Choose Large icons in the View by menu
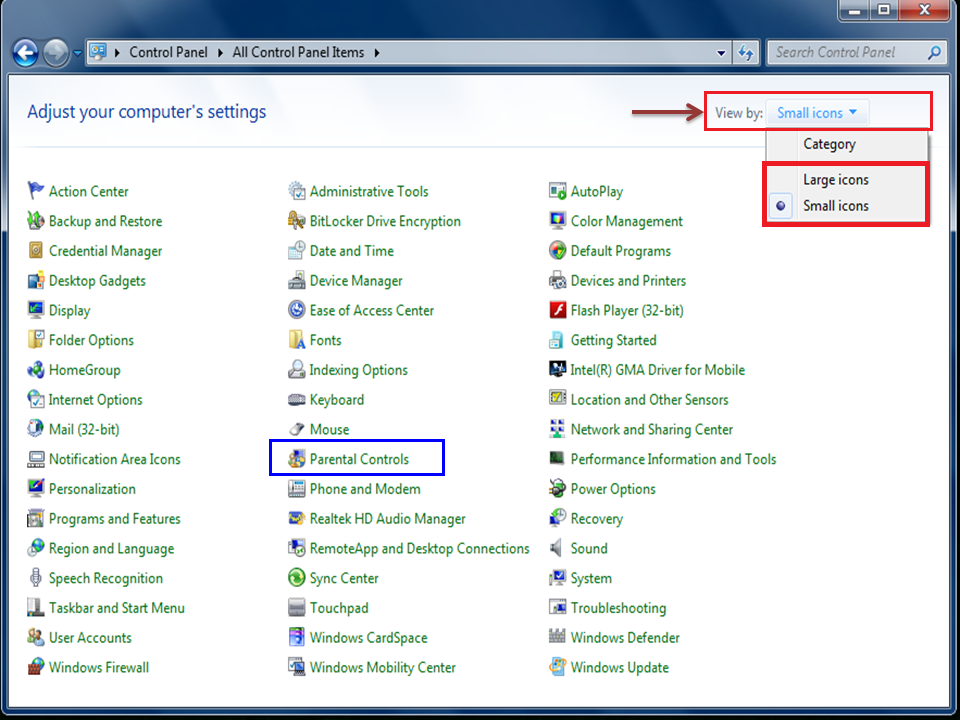Viewport: 960px width, 720px height. [x=836, y=179]
